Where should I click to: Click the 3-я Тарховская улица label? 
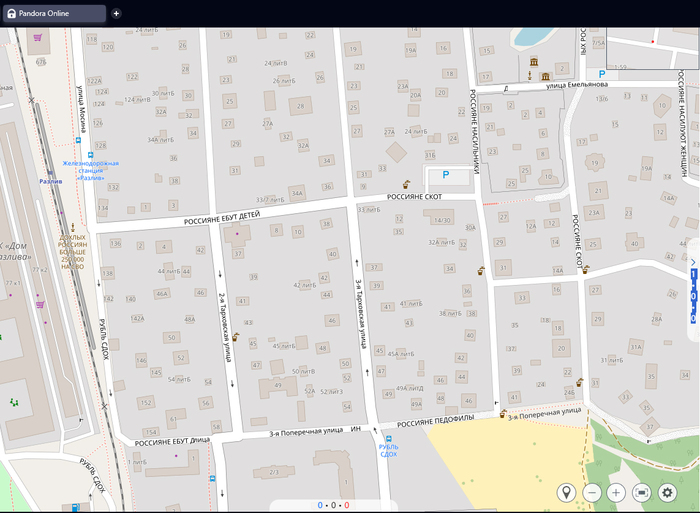pyautogui.click(x=361, y=313)
